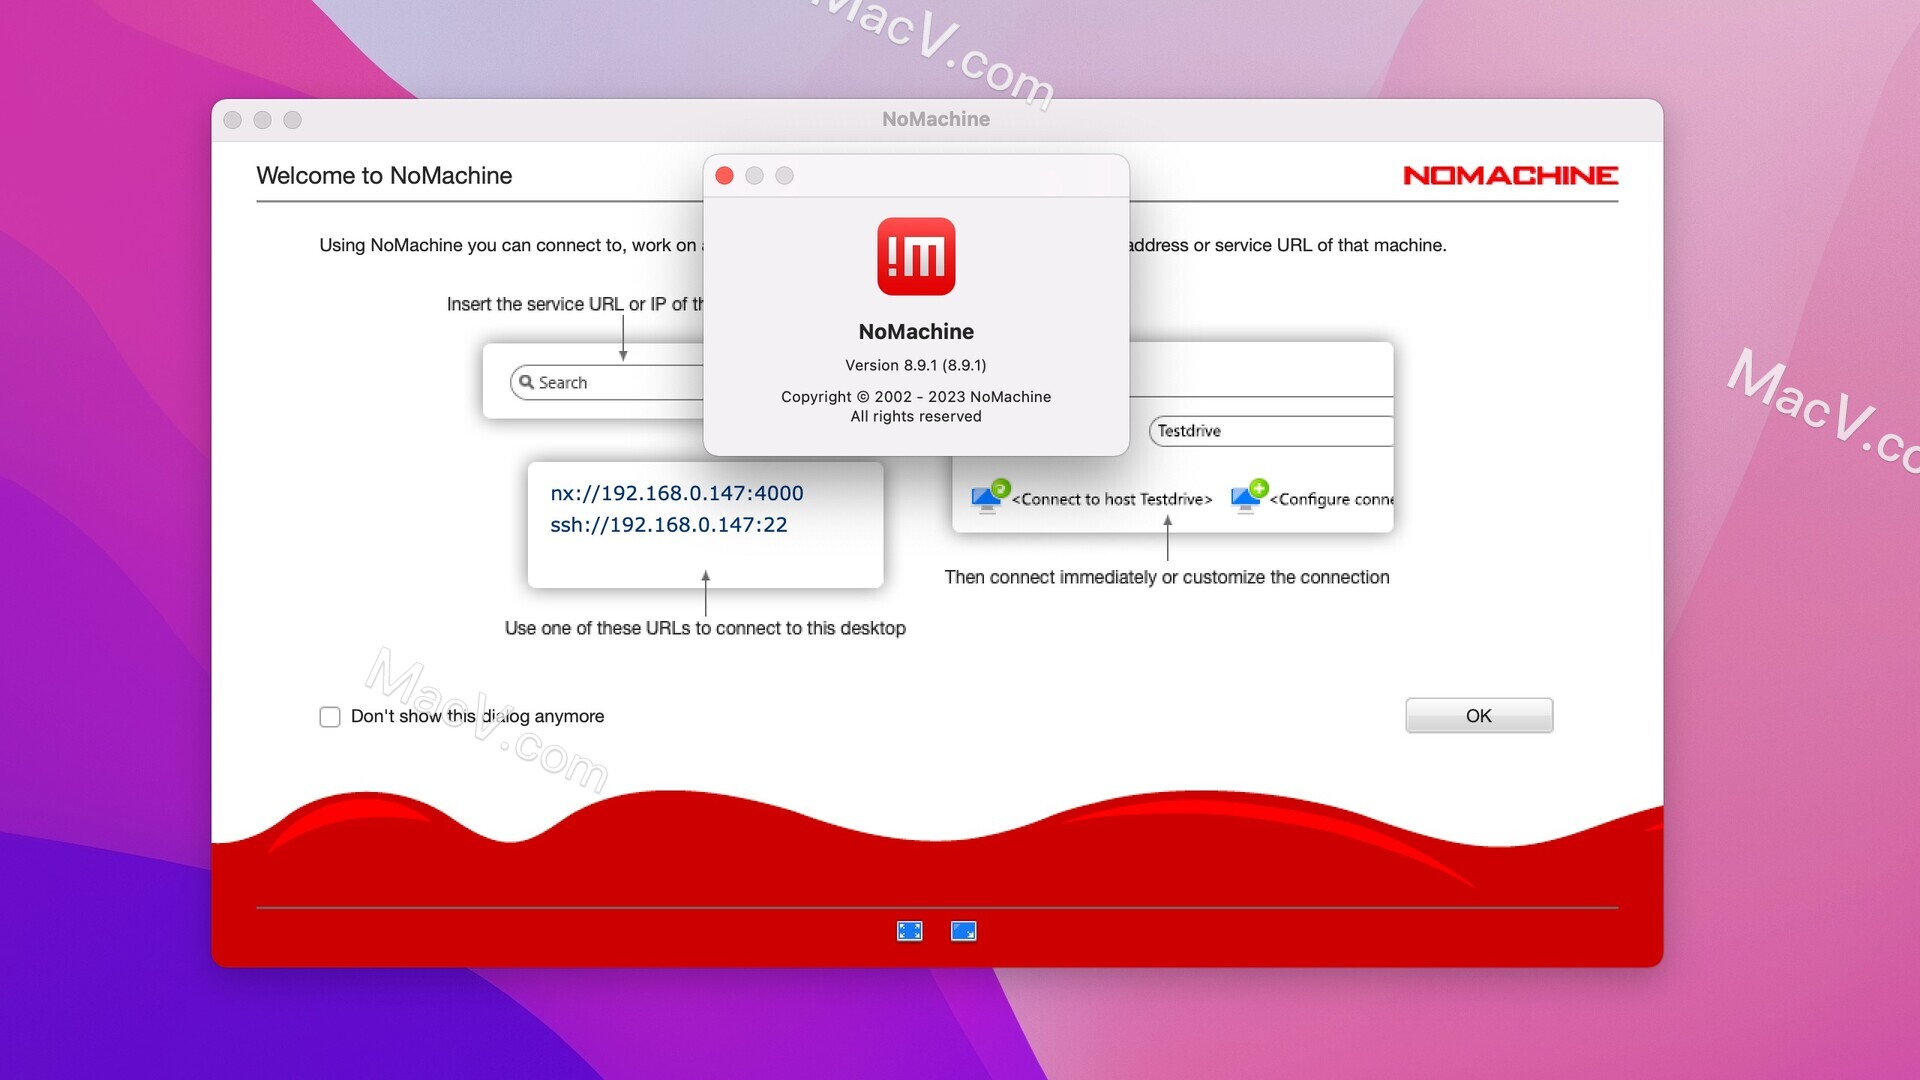Select the nx://192.168.0.147:4000 URL
The image size is (1920, 1080).
coord(677,493)
